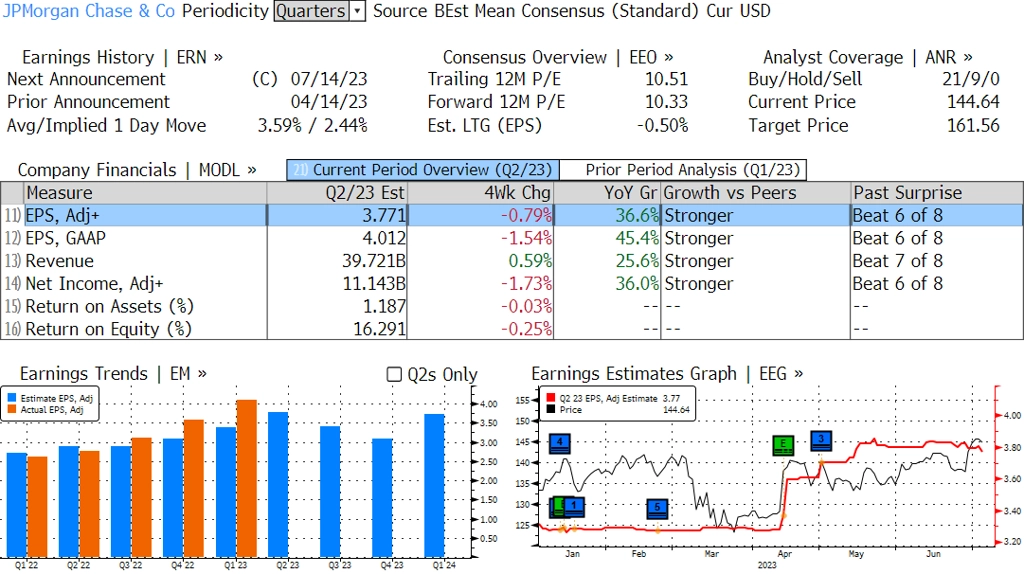Screen dimensions: 1024x574
Task: Click the blue estimate bar for Q4'23
Action: (383, 498)
